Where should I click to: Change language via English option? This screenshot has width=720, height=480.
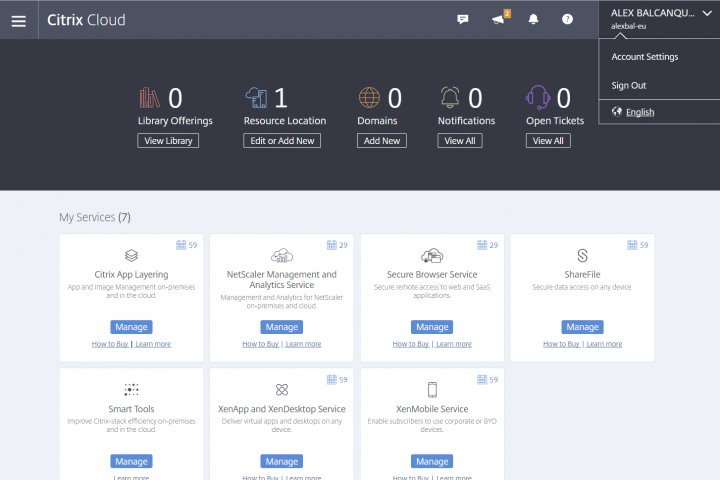[639, 112]
